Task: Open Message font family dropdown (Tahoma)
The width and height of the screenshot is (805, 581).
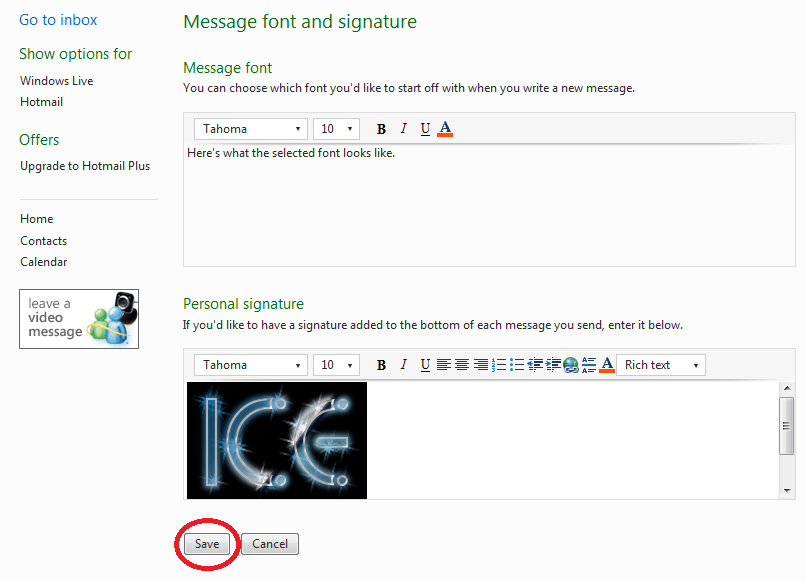Action: click(250, 129)
